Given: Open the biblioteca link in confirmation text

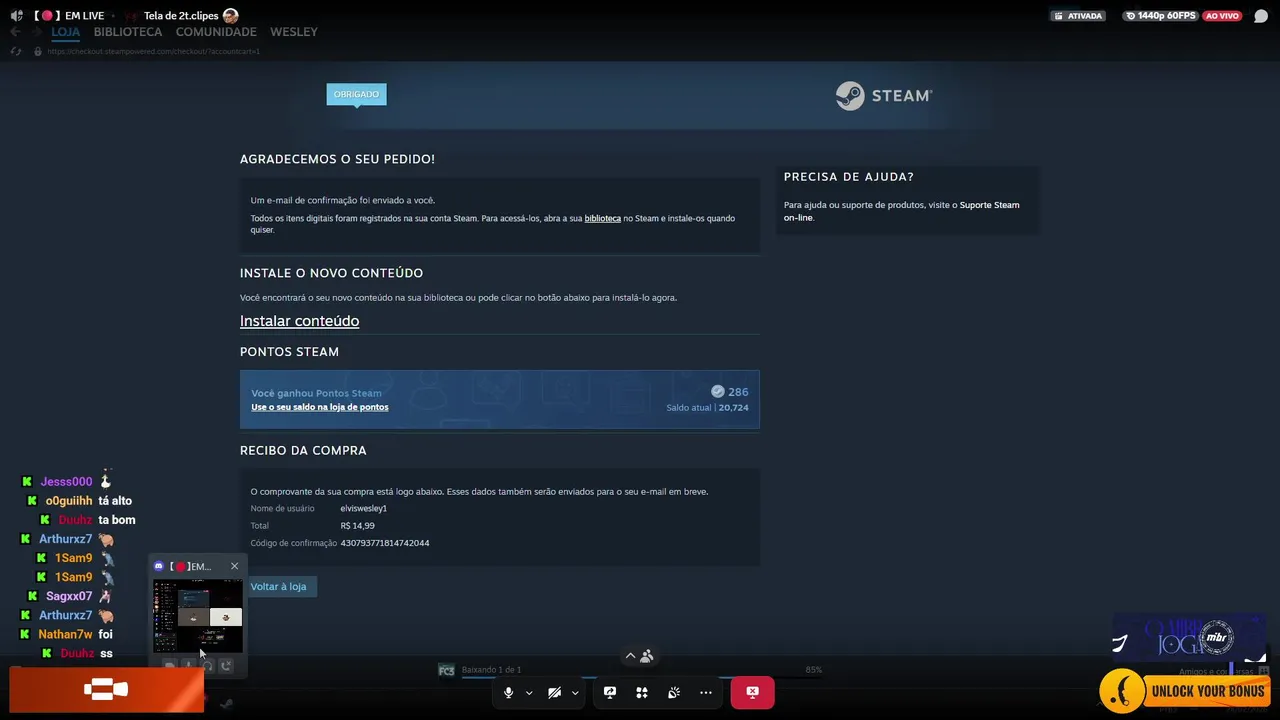Looking at the screenshot, I should (x=603, y=218).
